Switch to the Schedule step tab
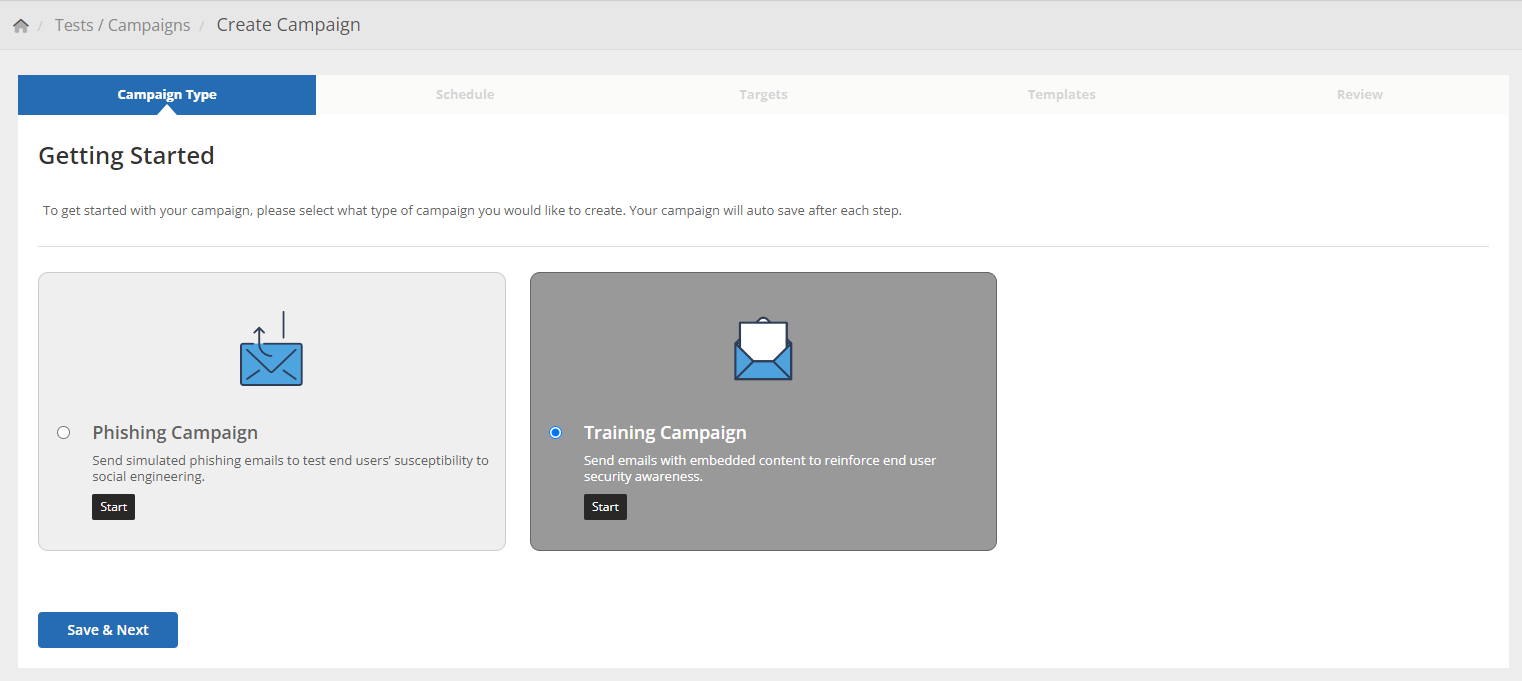The width and height of the screenshot is (1522, 681). [465, 95]
